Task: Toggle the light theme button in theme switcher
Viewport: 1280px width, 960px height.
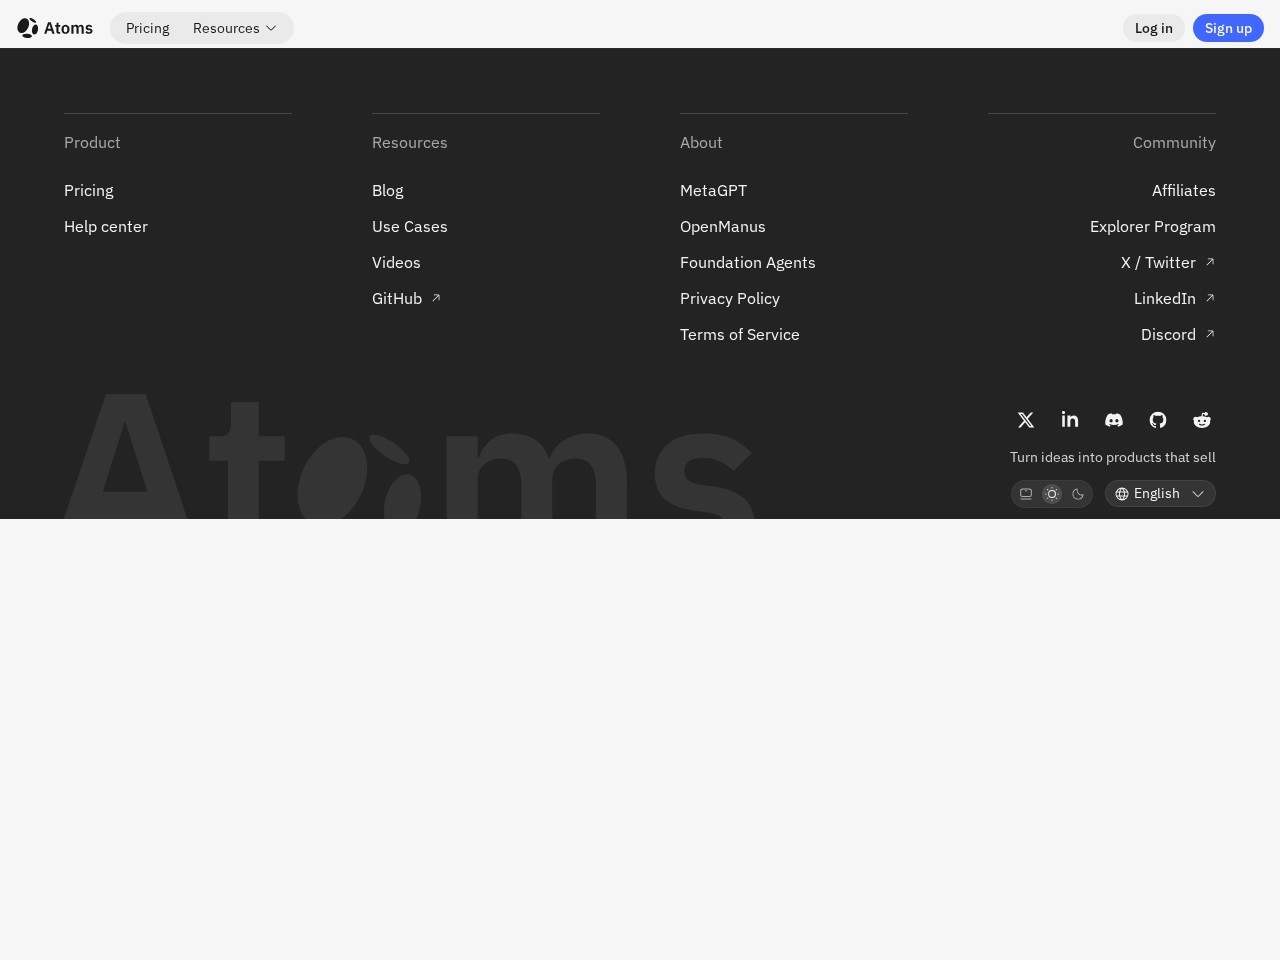Action: point(1052,493)
